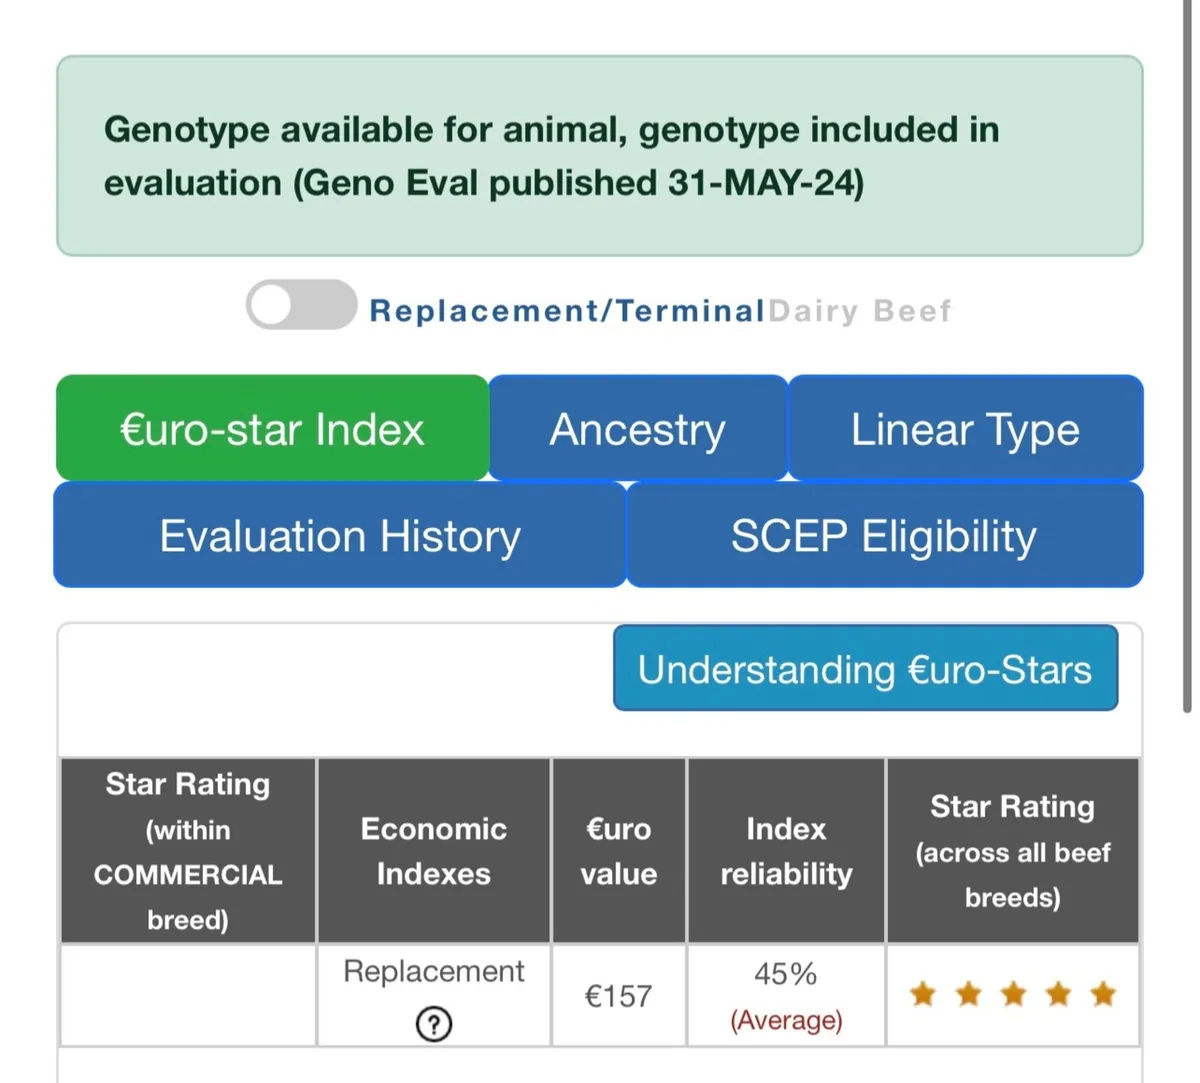Open the €uro-star Index tab

point(272,429)
